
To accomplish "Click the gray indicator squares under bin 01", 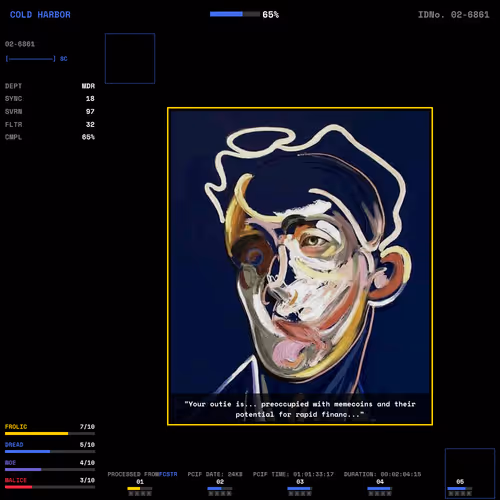I will 140,494.
